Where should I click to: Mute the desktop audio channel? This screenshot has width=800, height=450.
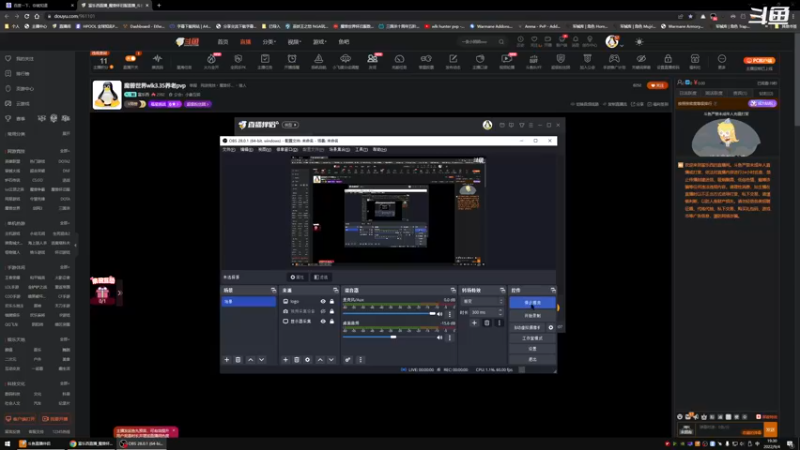440,338
